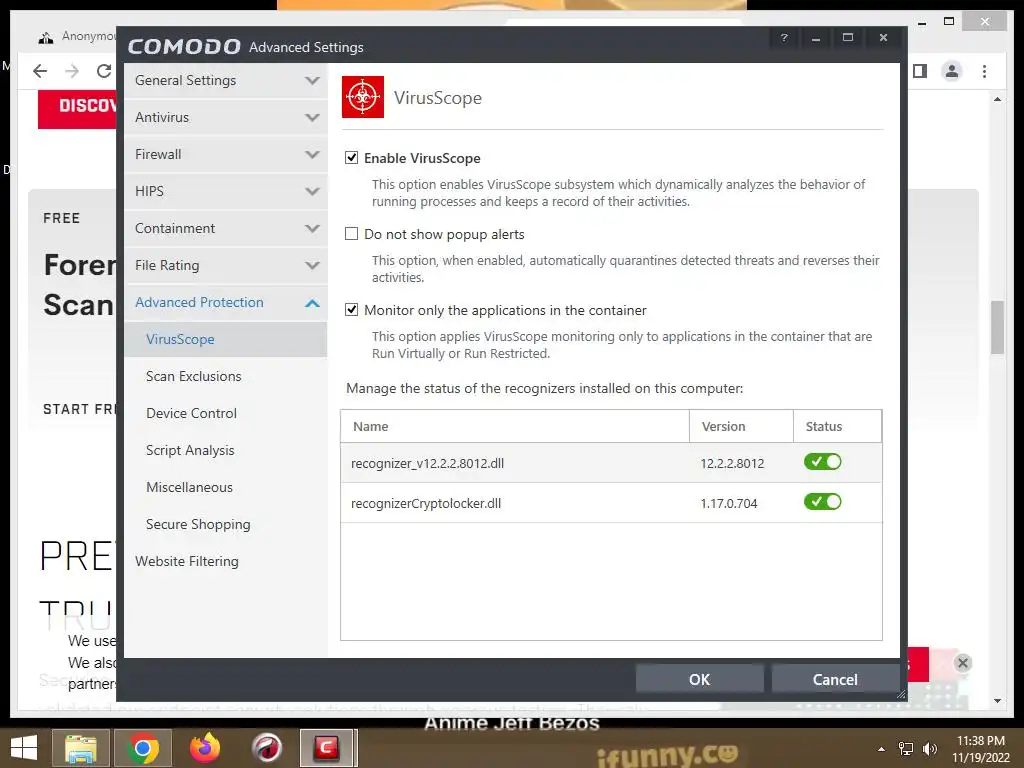Select VirusScope in the sidebar
Image resolution: width=1024 pixels, height=768 pixels.
click(225, 340)
